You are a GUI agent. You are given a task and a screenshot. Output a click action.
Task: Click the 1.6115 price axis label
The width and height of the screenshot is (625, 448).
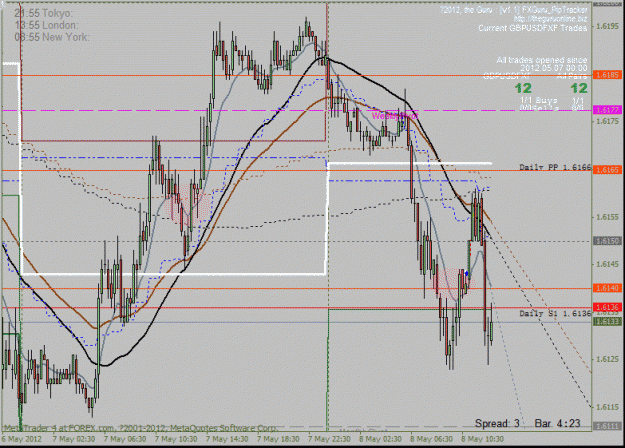[607, 407]
